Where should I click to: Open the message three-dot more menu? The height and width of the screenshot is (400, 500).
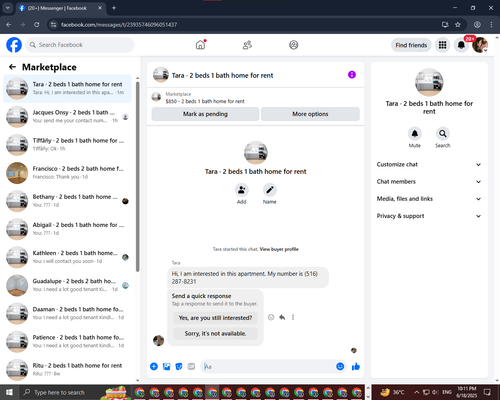tap(293, 317)
